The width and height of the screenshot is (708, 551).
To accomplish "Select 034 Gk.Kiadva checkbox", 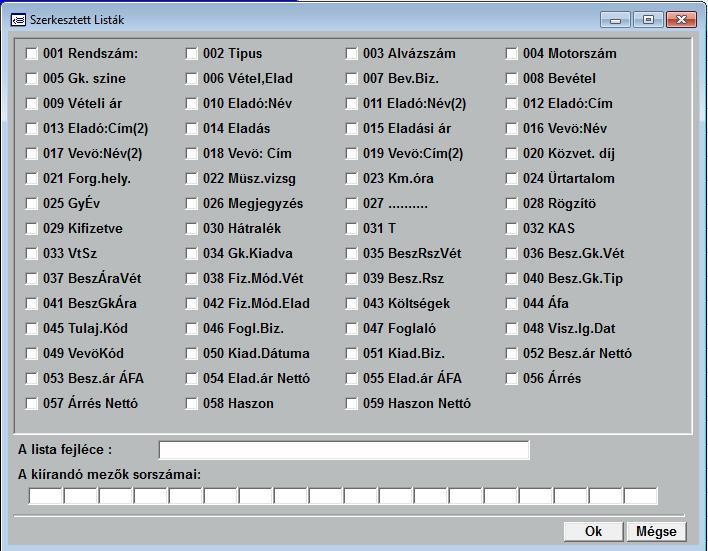I will pyautogui.click(x=191, y=253).
